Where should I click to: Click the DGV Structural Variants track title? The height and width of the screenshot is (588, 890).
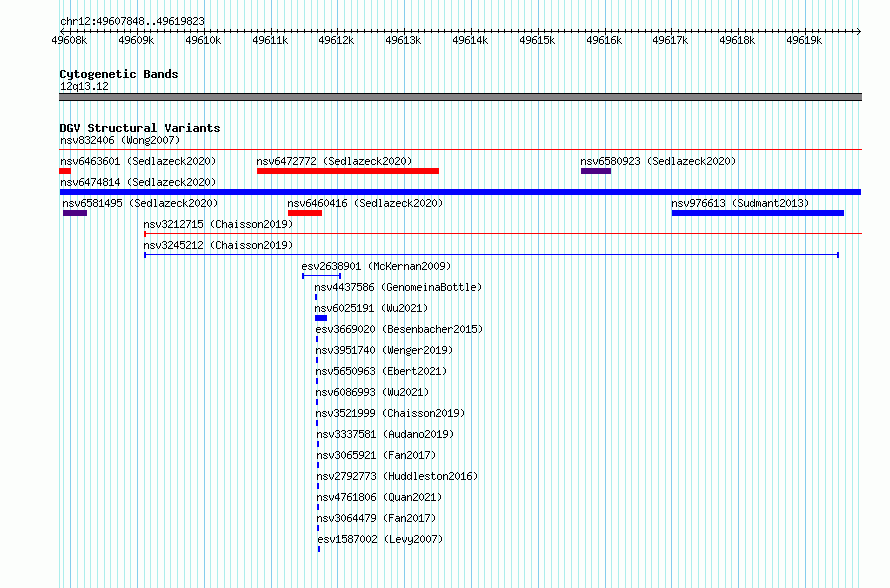coord(140,128)
